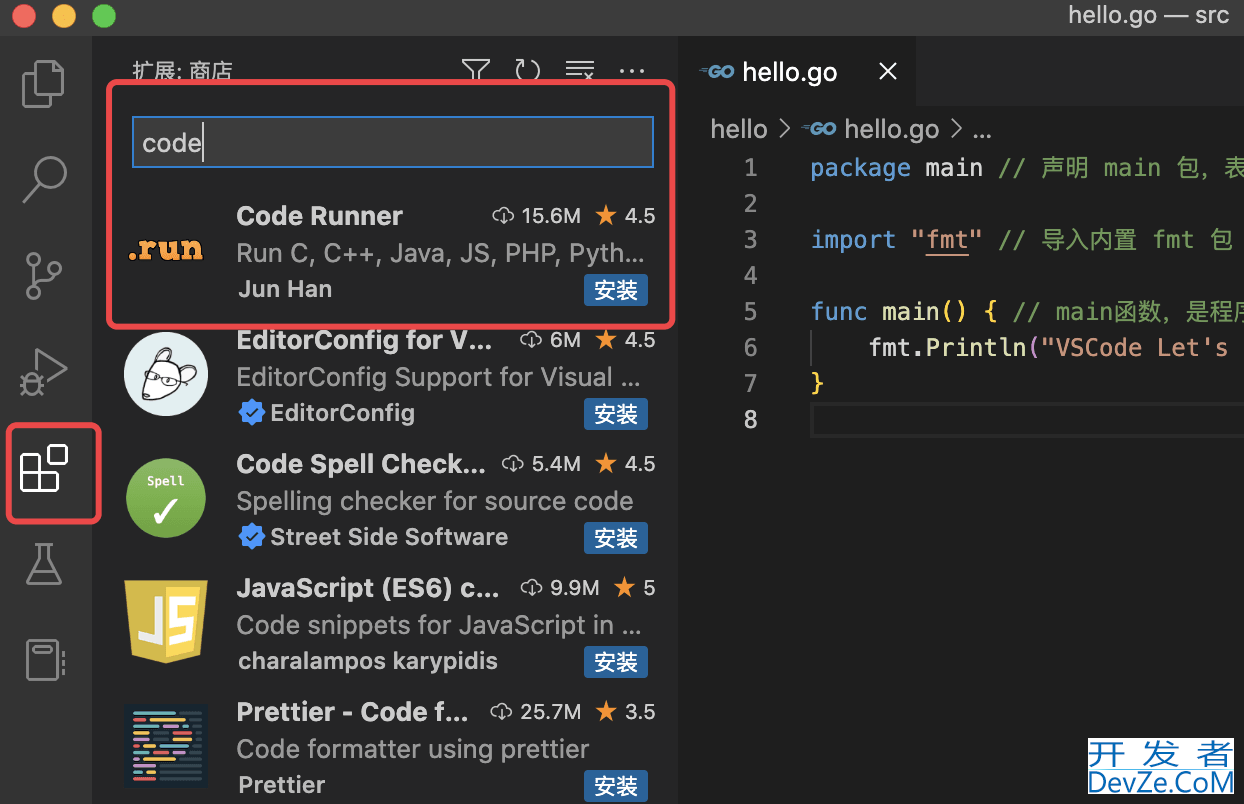Viewport: 1244px width, 804px height.
Task: Open the Source Control view
Action: pyautogui.click(x=44, y=275)
